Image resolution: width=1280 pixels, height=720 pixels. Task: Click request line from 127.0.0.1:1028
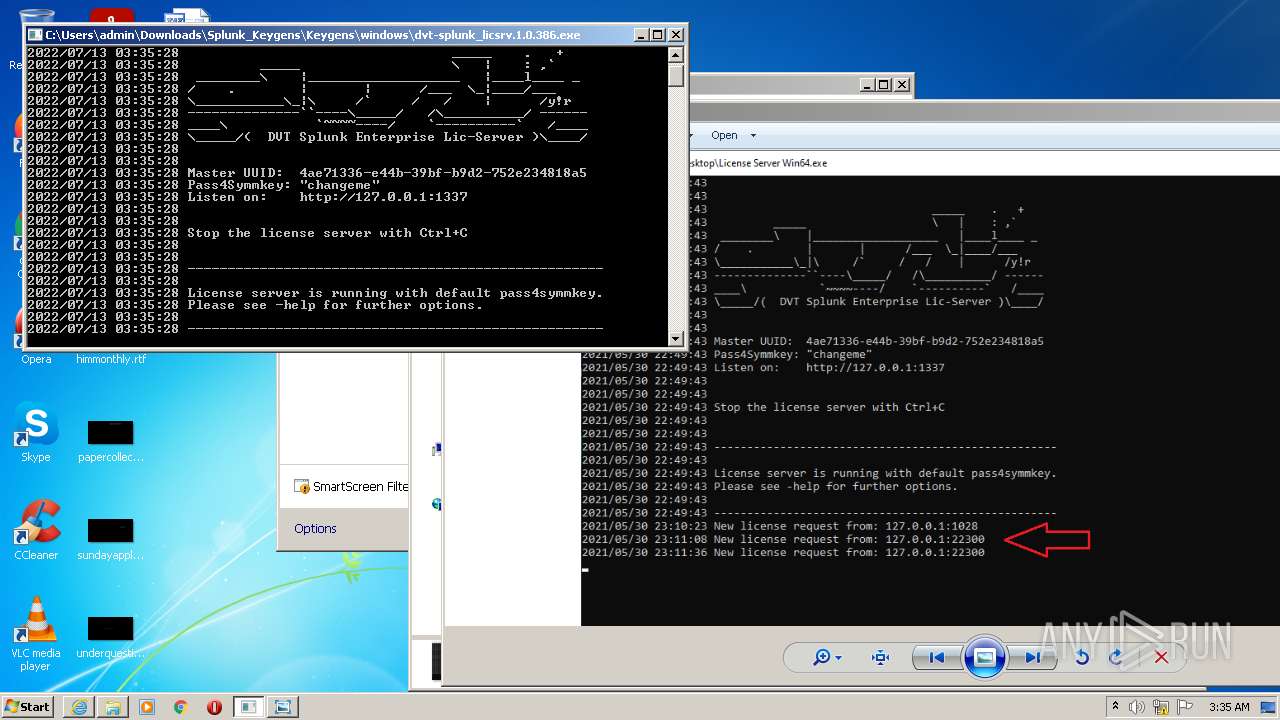pyautogui.click(x=780, y=526)
